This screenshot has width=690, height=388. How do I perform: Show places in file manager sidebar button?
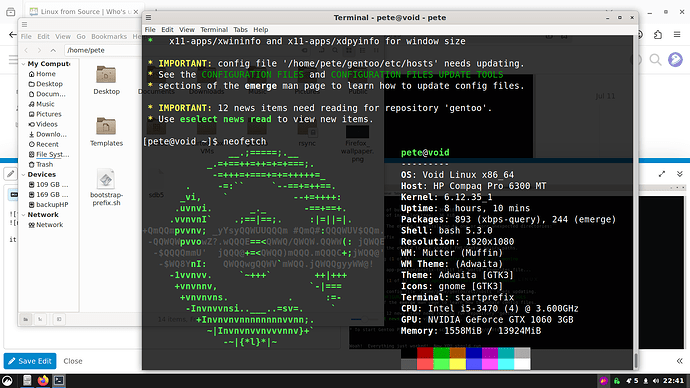pos(26,319)
